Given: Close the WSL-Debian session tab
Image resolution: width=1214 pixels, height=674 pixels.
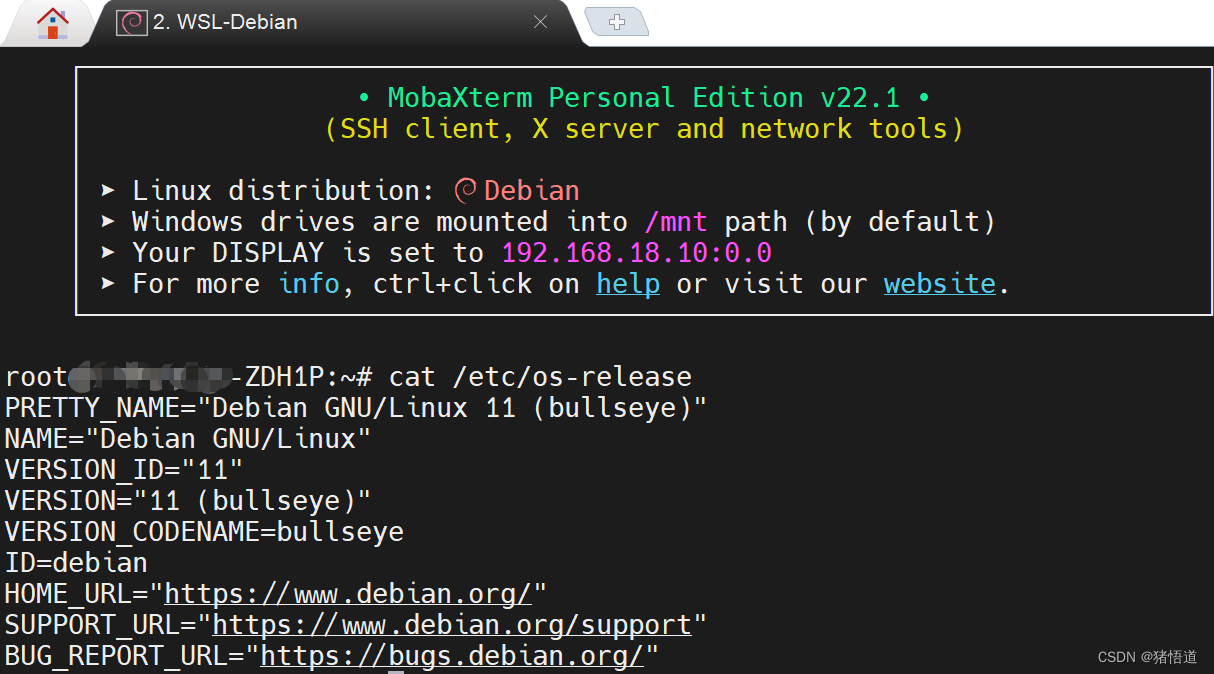Looking at the screenshot, I should [540, 21].
